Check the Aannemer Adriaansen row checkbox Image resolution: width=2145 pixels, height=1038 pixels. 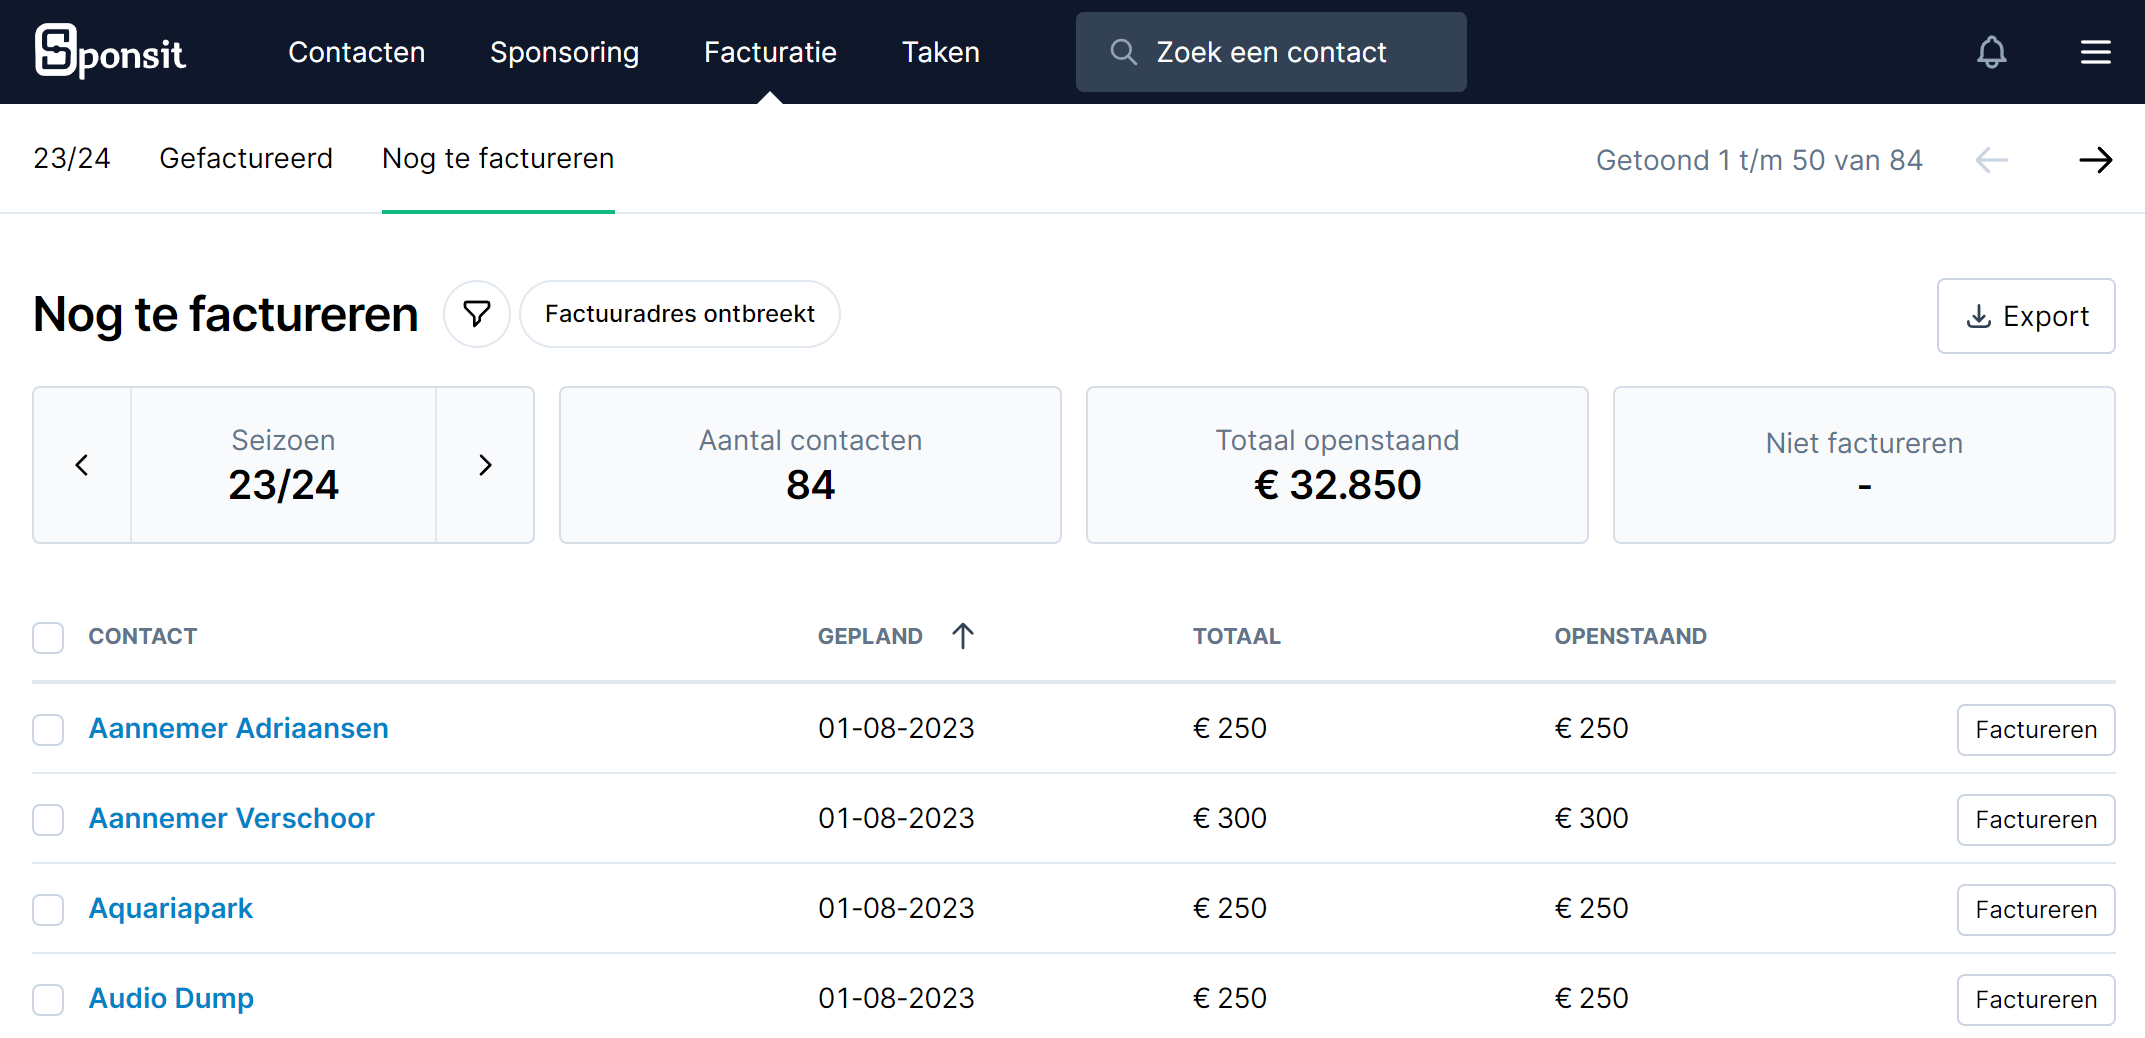(x=48, y=729)
